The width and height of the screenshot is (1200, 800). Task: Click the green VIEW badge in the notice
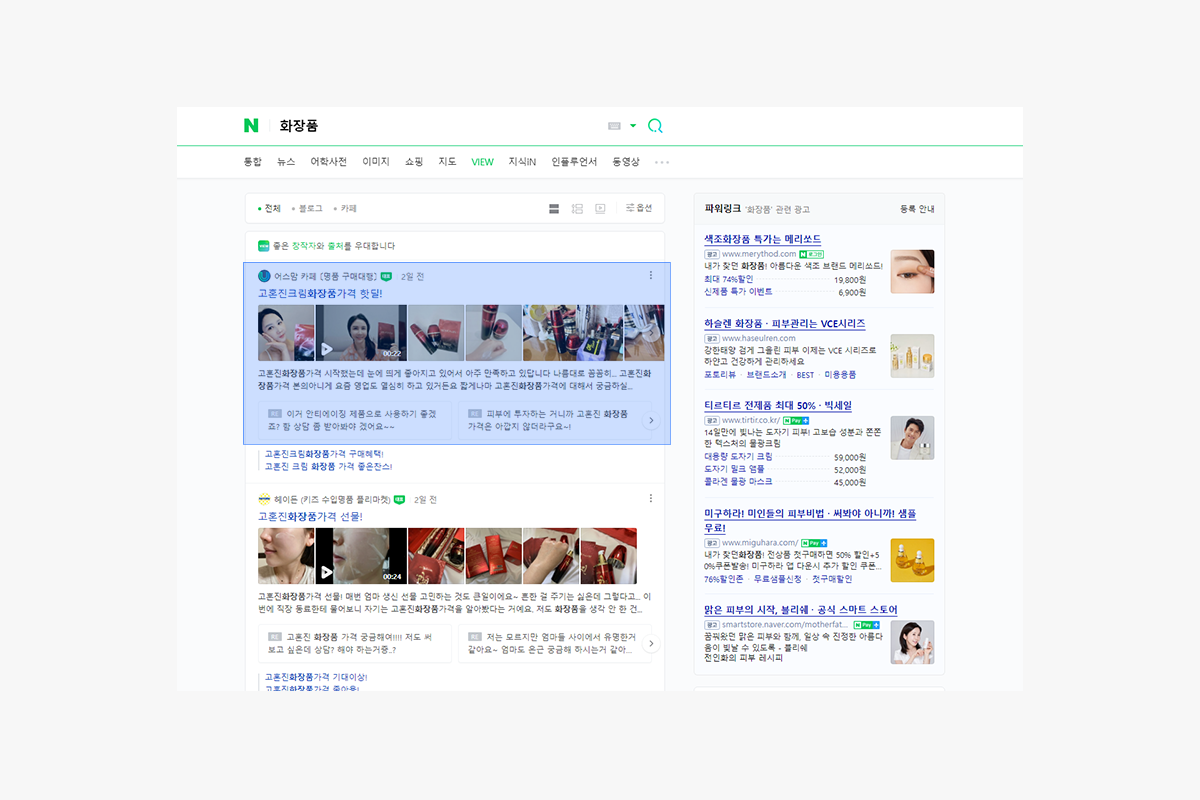click(264, 246)
